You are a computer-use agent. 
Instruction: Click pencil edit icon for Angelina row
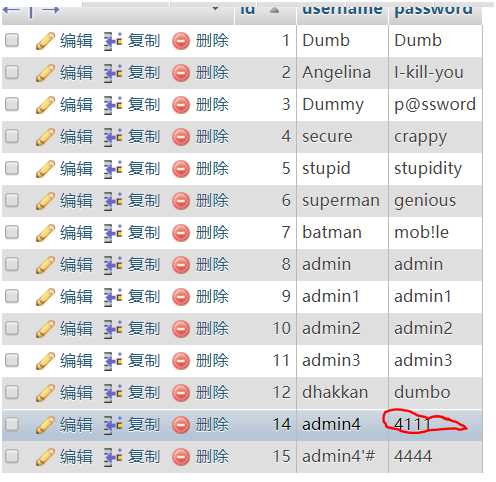(45, 73)
